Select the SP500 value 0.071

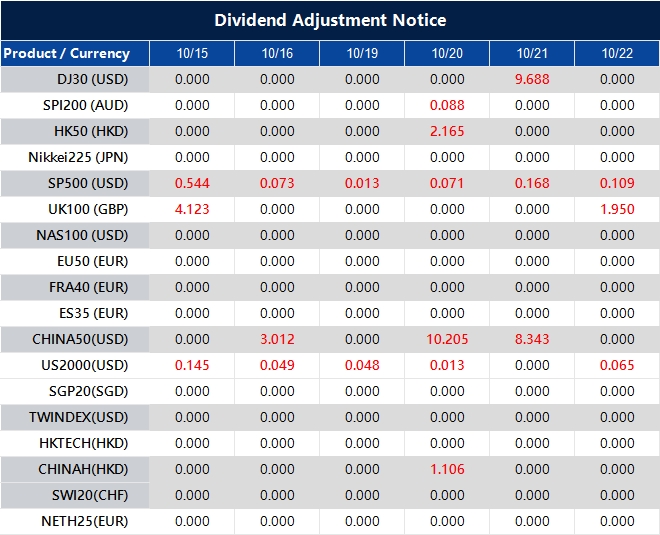pos(447,184)
